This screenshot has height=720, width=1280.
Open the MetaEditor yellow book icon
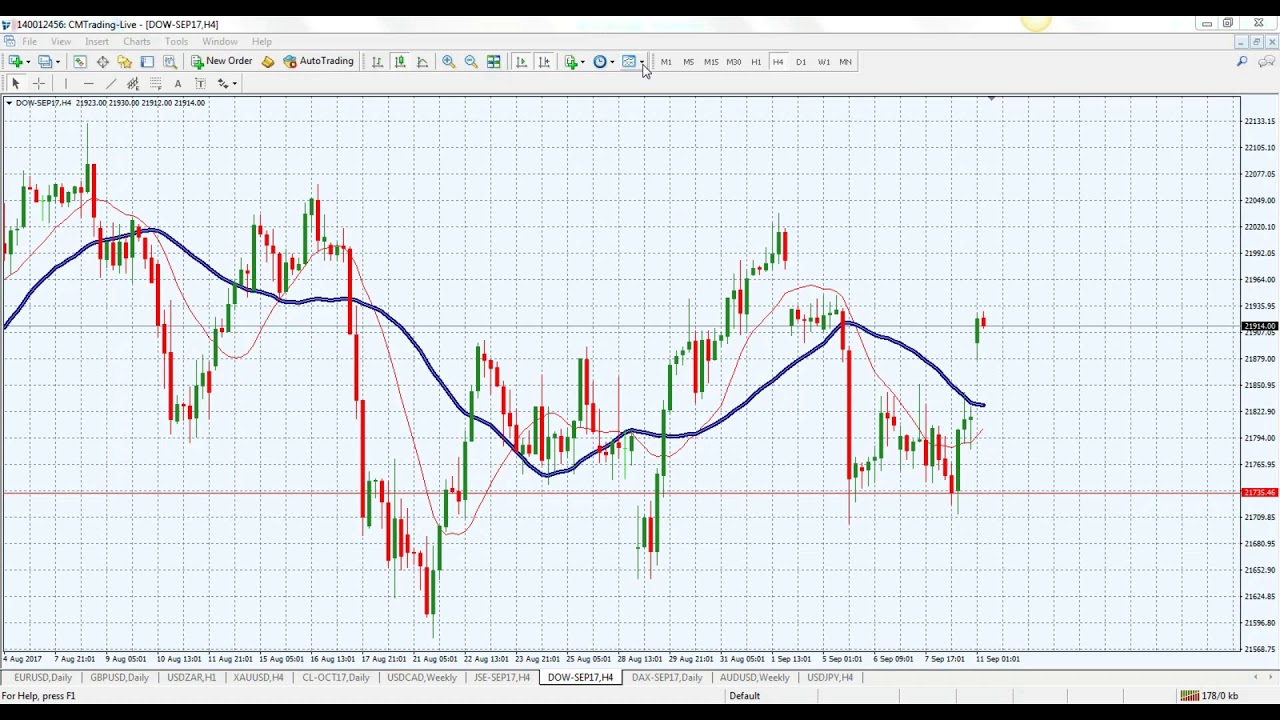point(268,62)
